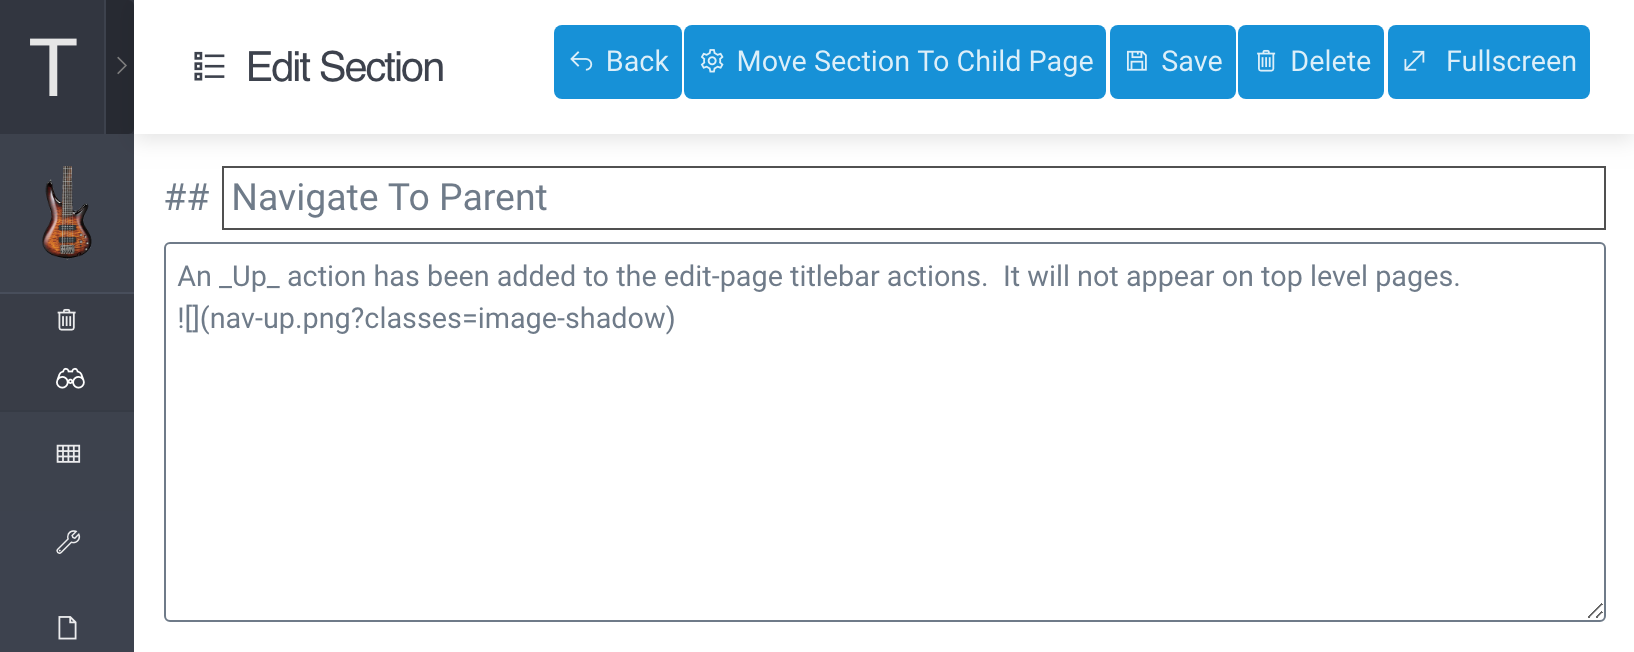Select the grid table icon in sidebar
The width and height of the screenshot is (1634, 652).
click(68, 454)
